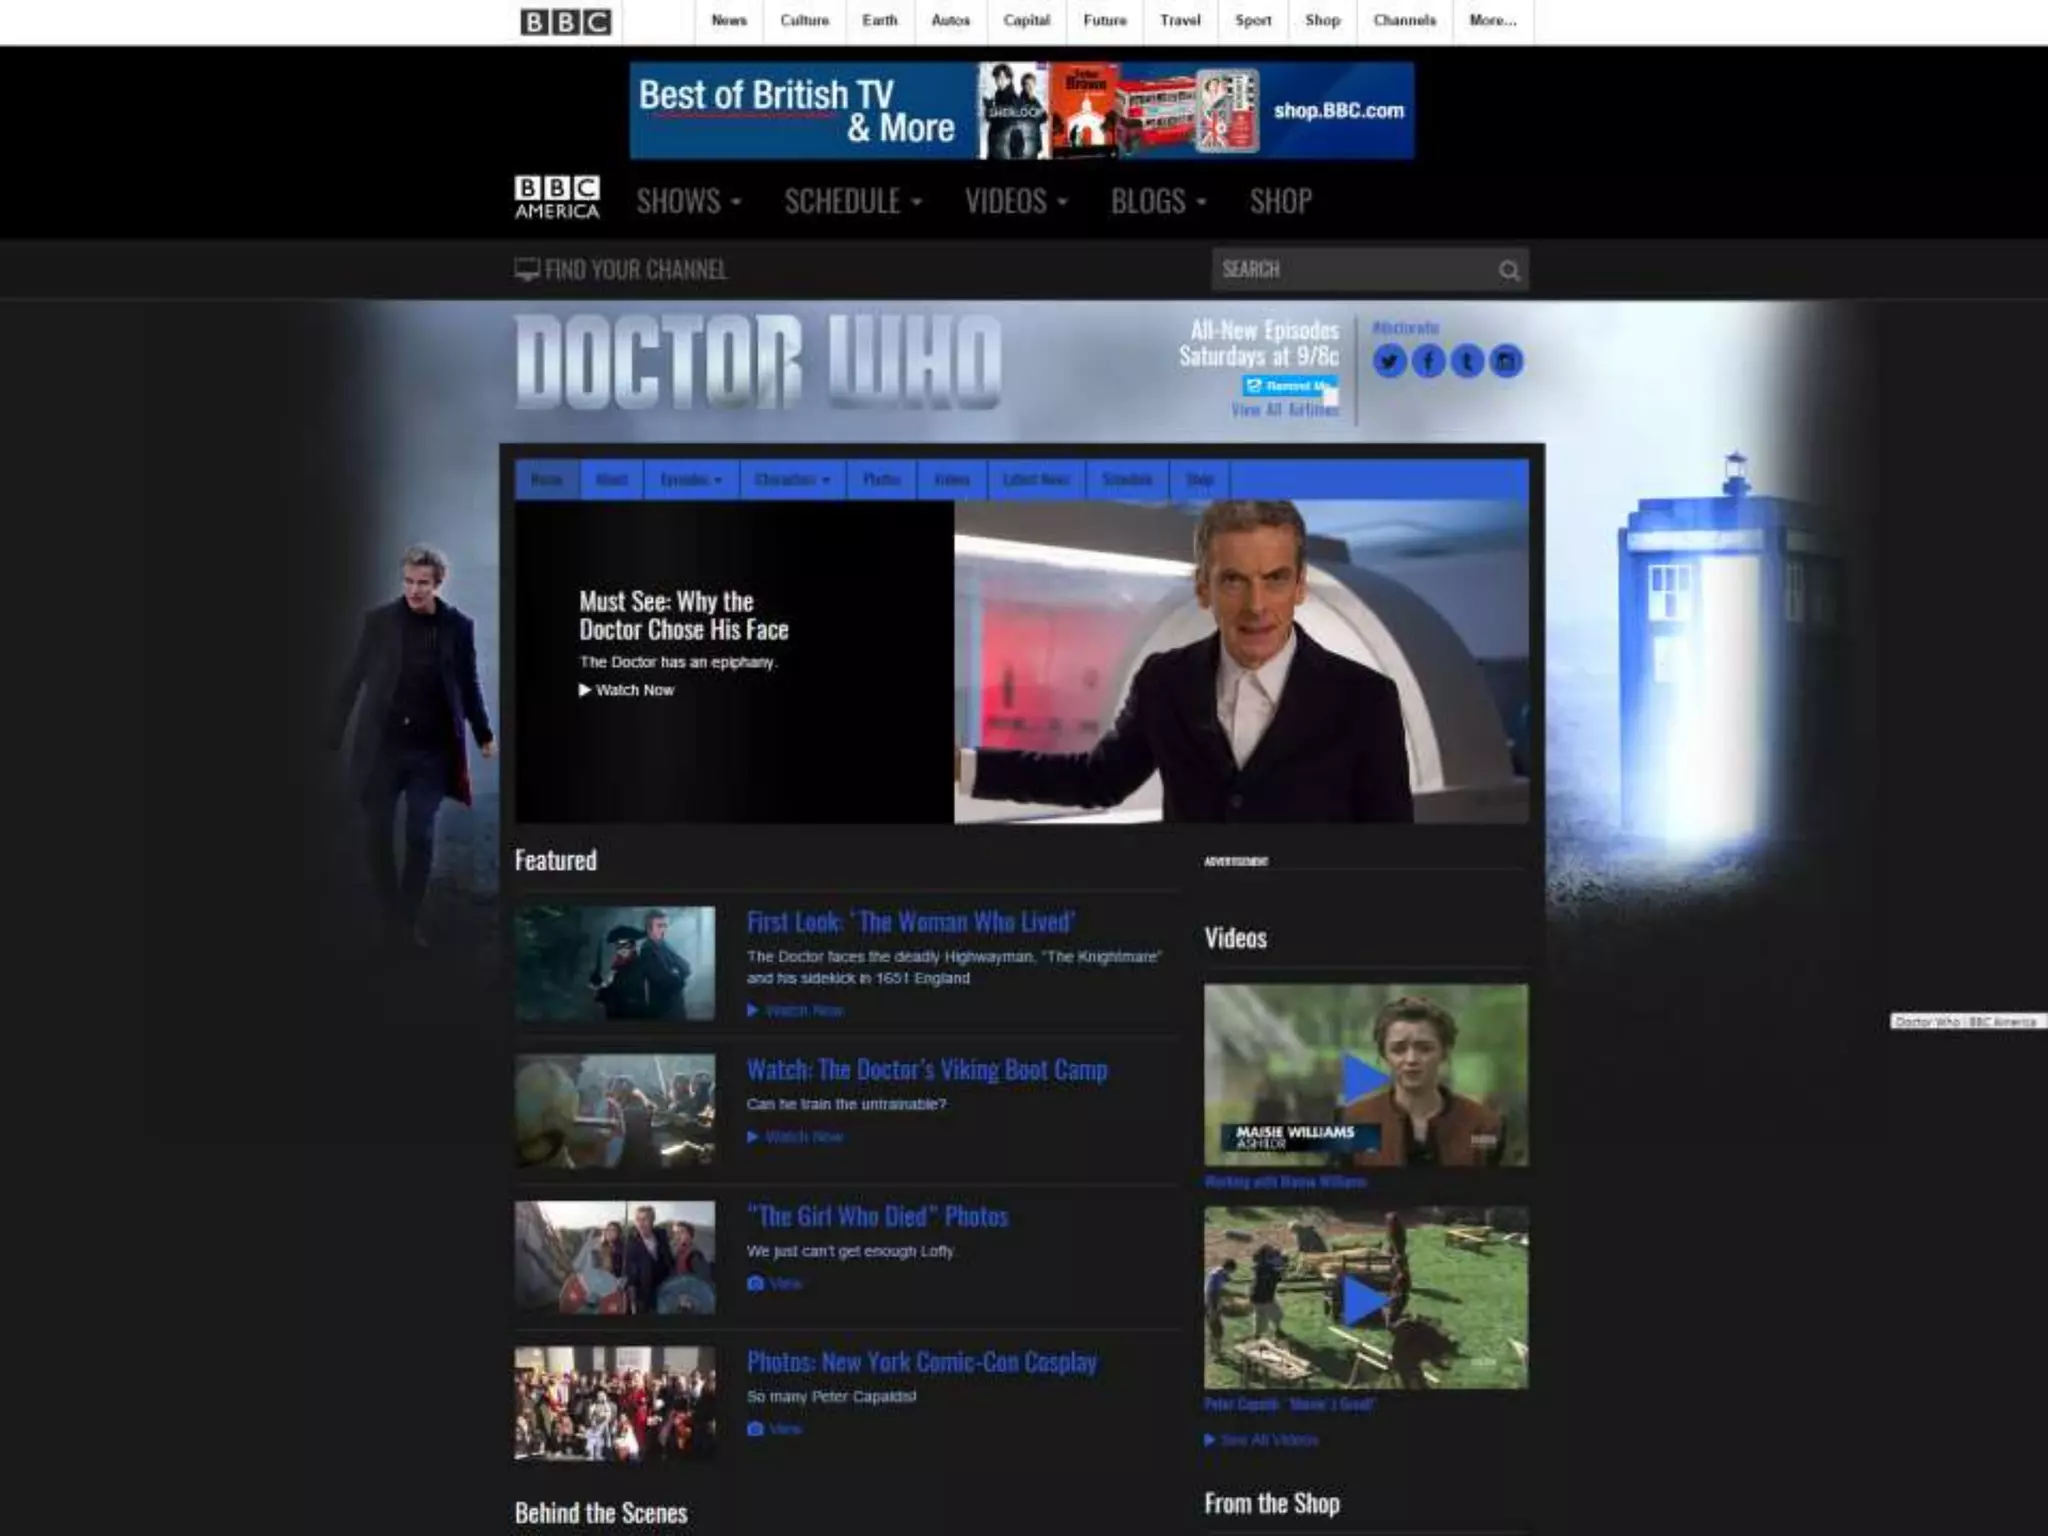Image resolution: width=2048 pixels, height=1536 pixels.
Task: Open the Photos tab in show nav
Action: (881, 480)
